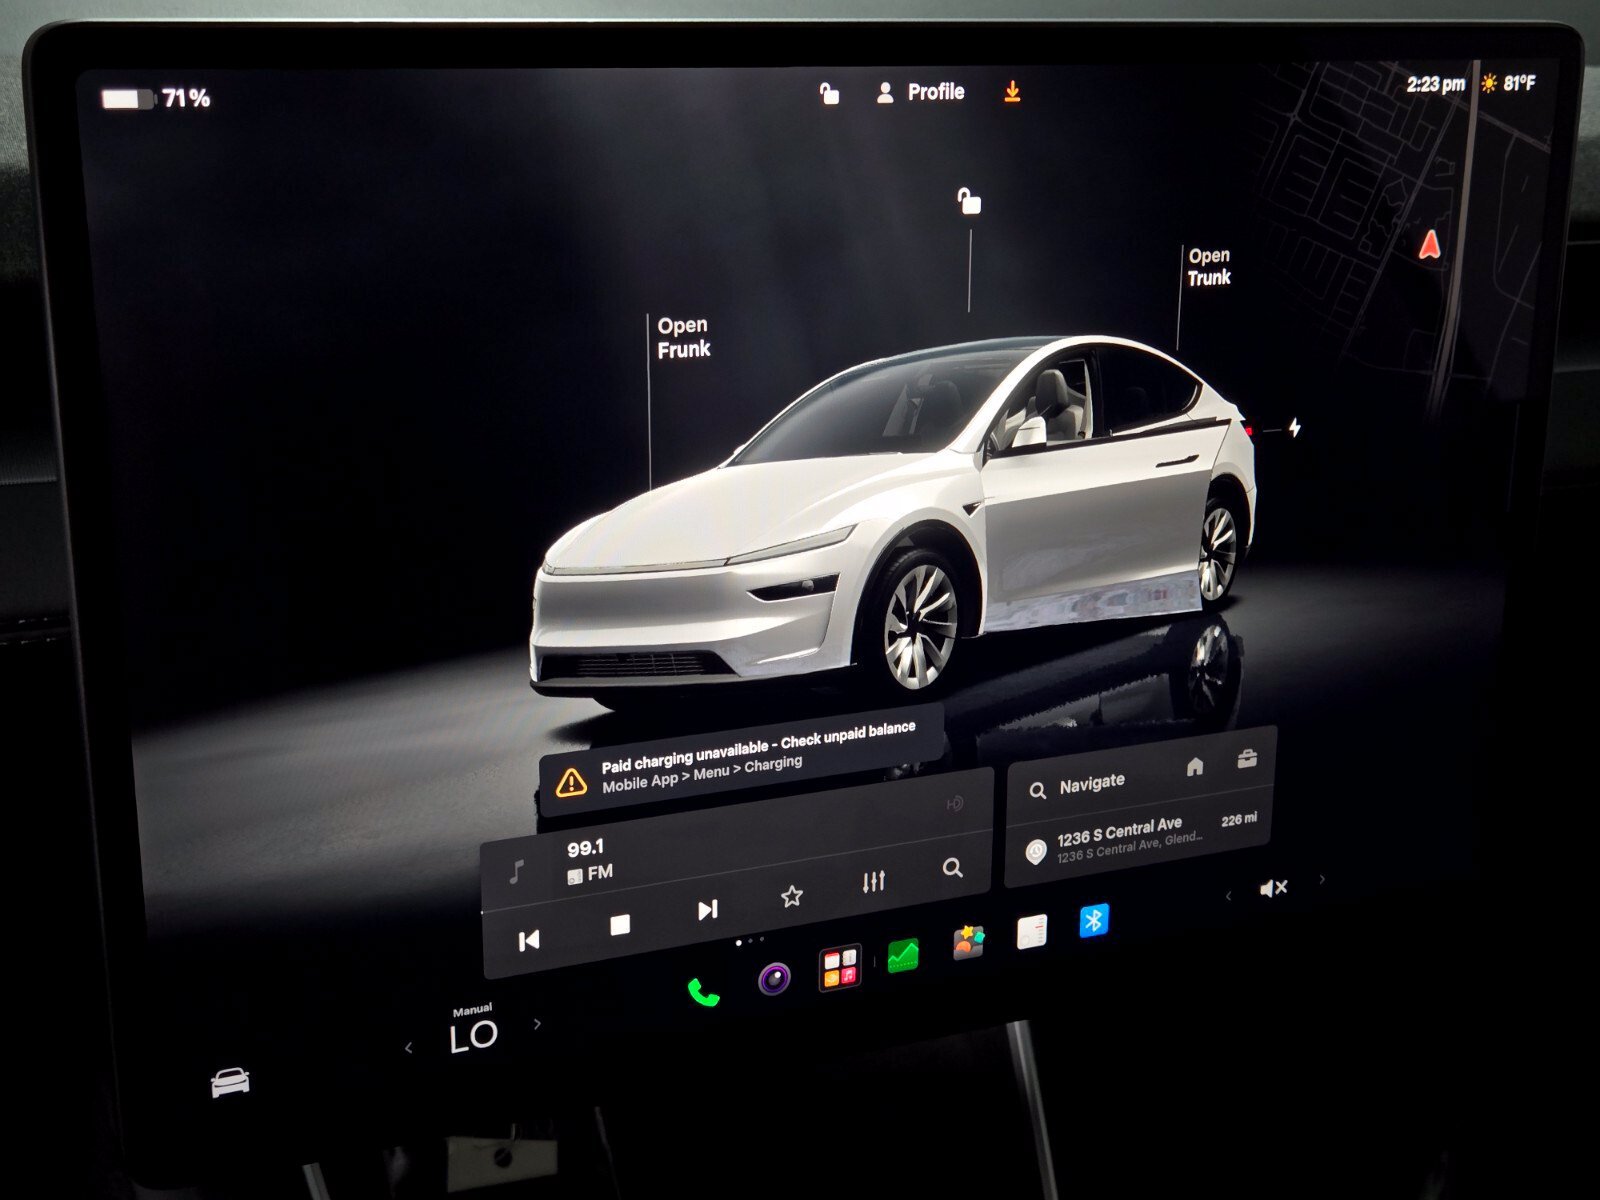
Task: Click the Open Trunk label
Action: (1209, 267)
